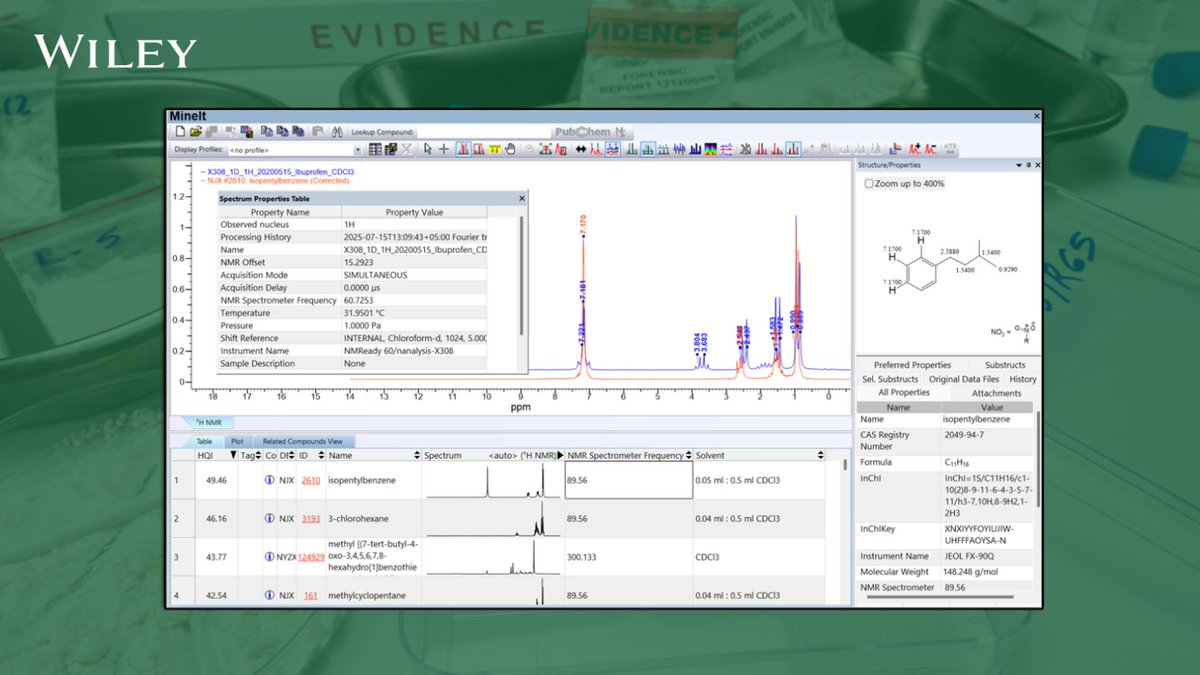This screenshot has width=1200, height=675.
Task: Click the yellow peak label icon
Action: (x=495, y=150)
